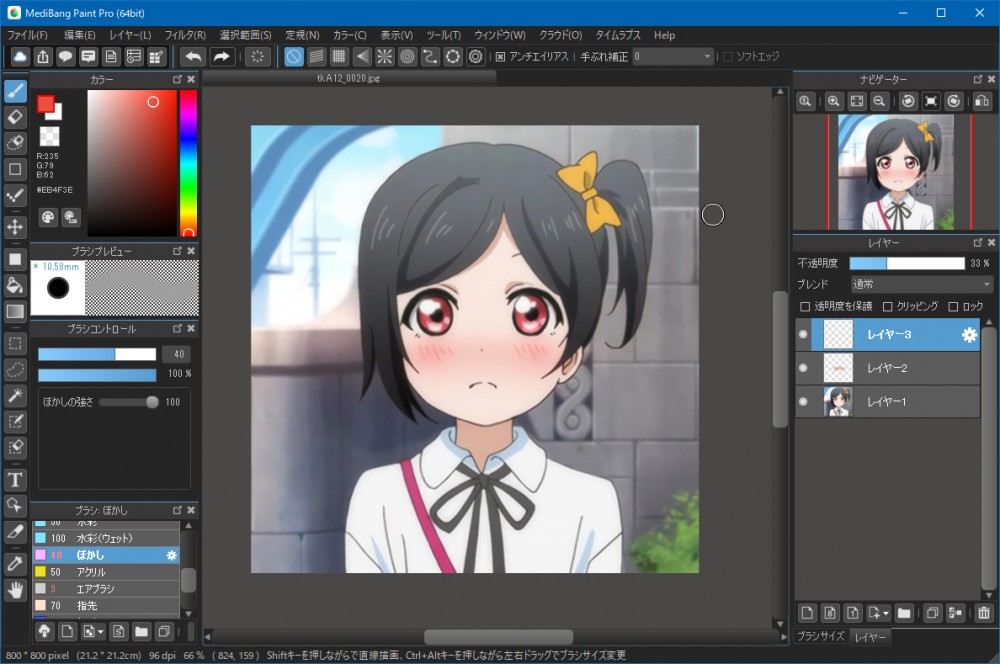
Task: Click the export/share icon in the toolbar
Action: 43,57
